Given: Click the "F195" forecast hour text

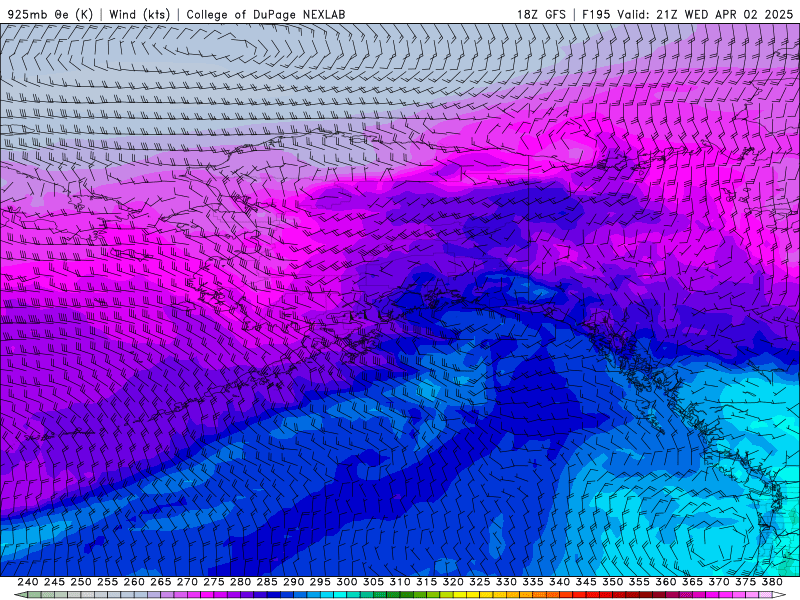Looking at the screenshot, I should click(596, 14).
